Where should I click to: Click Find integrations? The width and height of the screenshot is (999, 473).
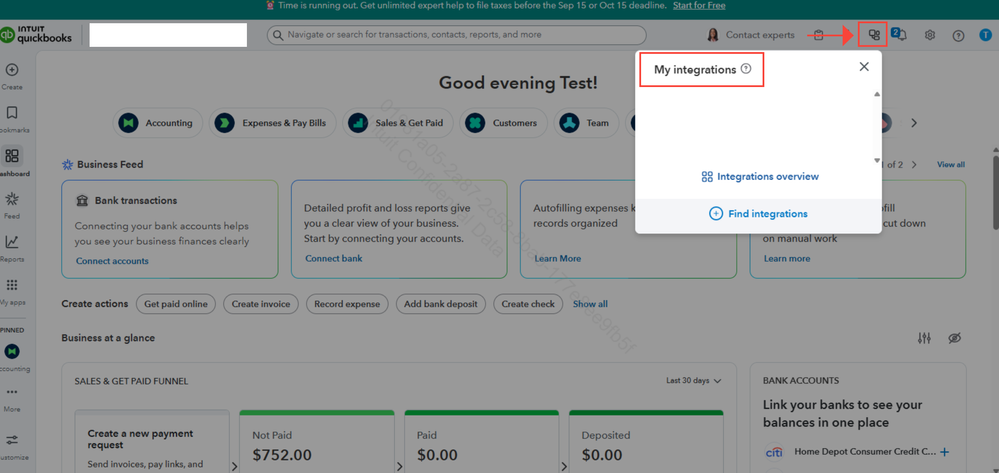coord(758,214)
